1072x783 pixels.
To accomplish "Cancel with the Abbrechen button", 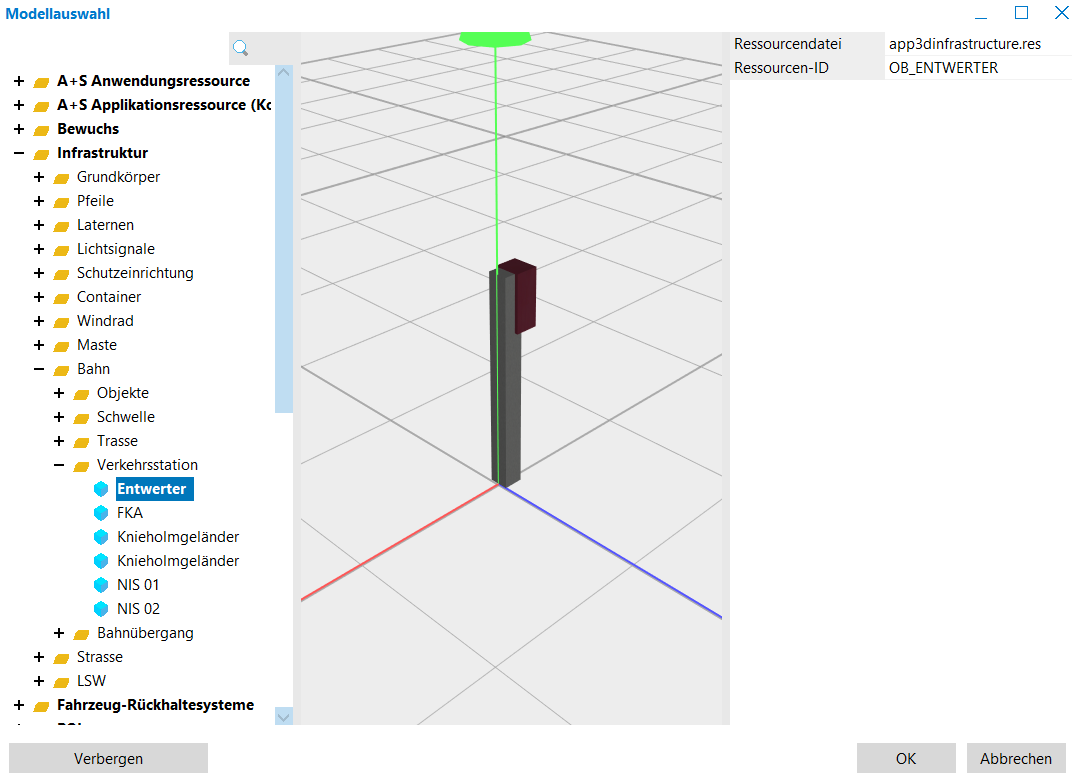I will click(1015, 758).
